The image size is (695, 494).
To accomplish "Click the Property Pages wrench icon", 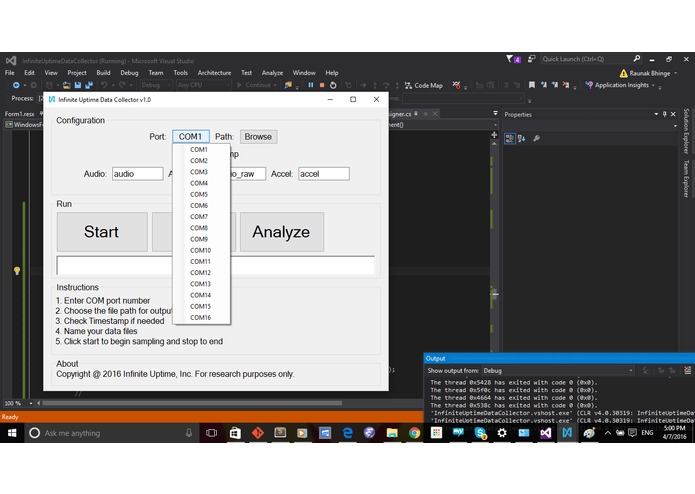I will pos(536,139).
